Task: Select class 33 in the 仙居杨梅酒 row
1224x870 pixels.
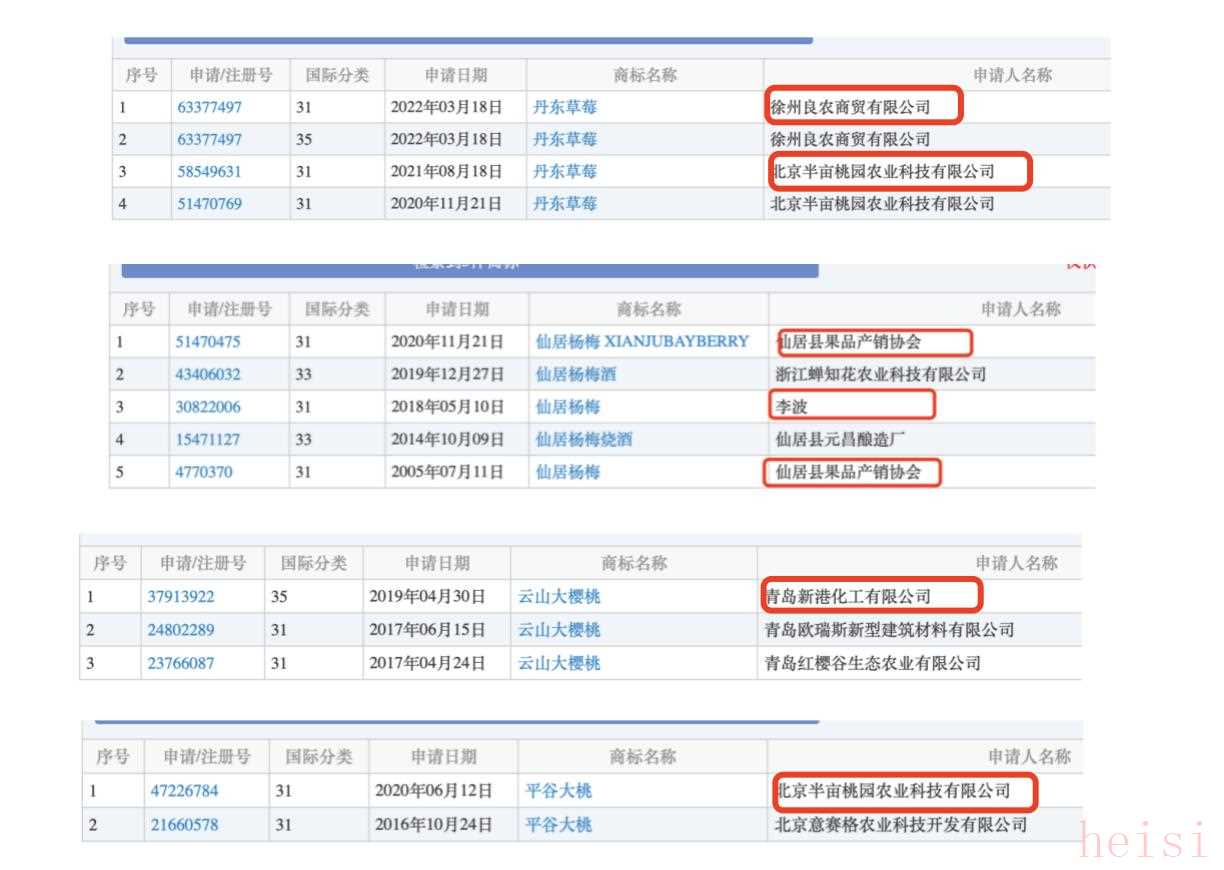Action: (304, 374)
